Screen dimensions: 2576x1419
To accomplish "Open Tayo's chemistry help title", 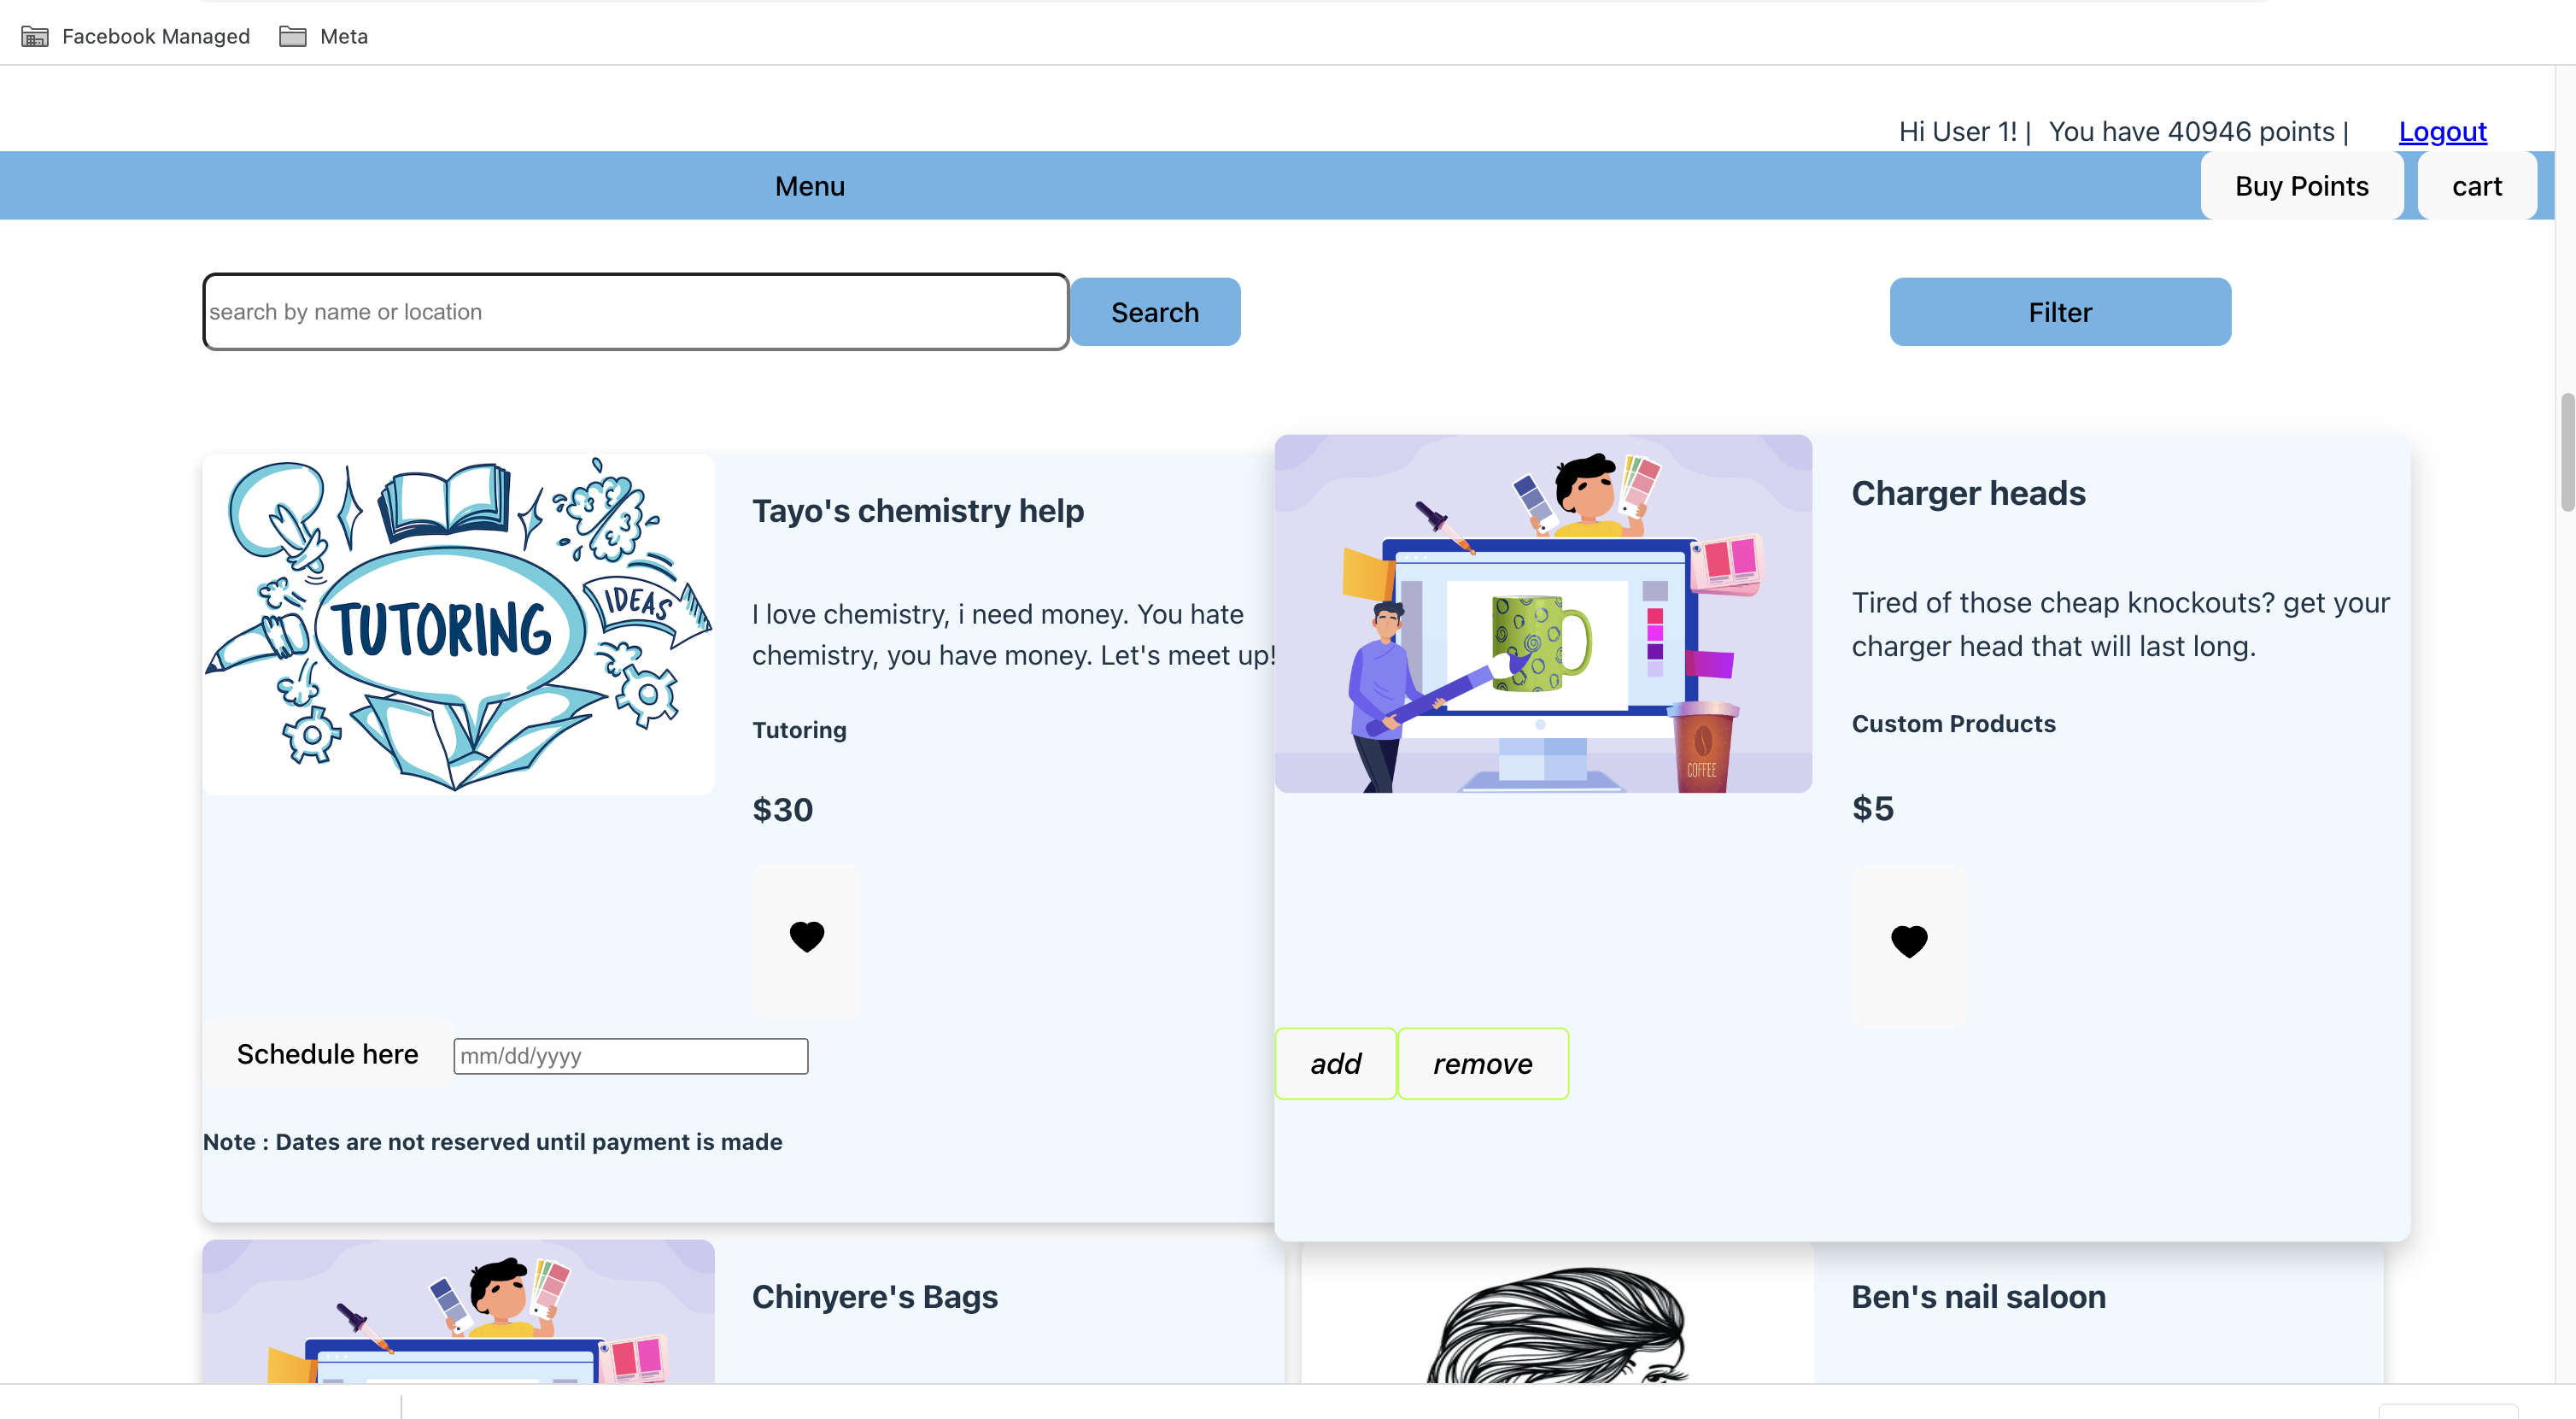I will point(917,510).
